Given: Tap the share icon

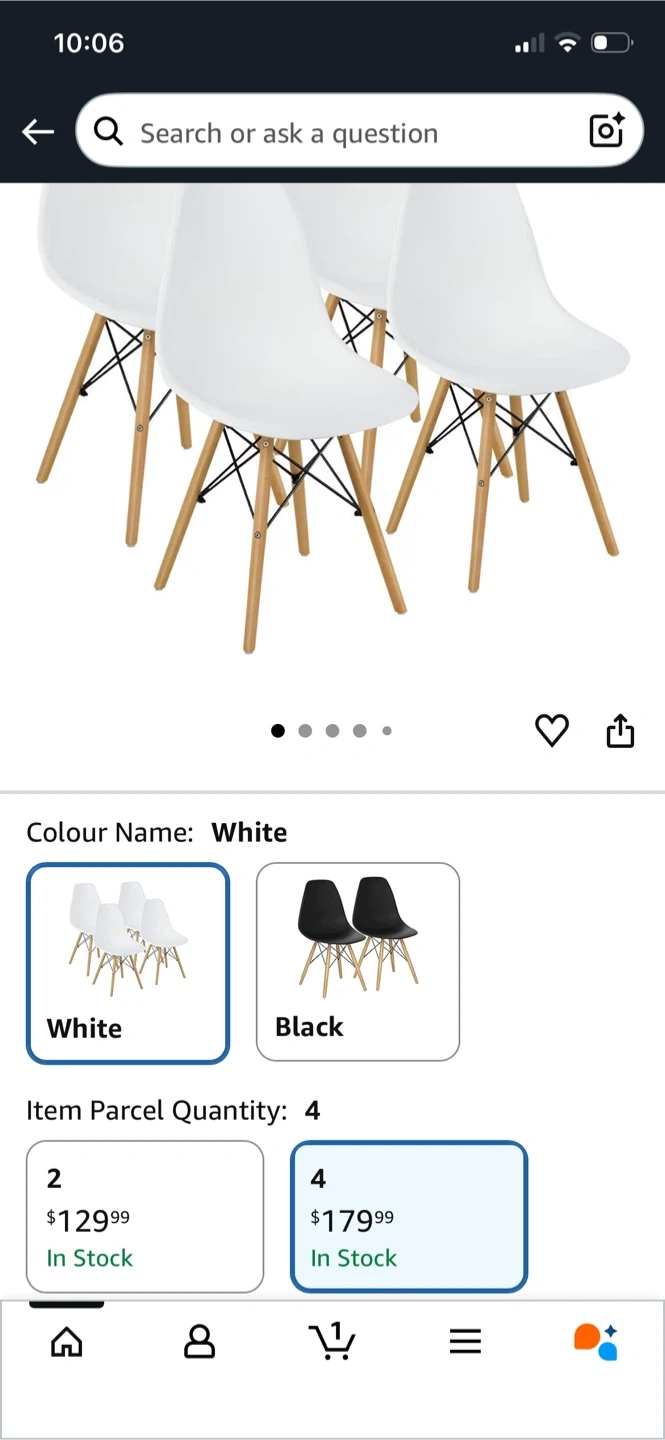Looking at the screenshot, I should (x=621, y=731).
